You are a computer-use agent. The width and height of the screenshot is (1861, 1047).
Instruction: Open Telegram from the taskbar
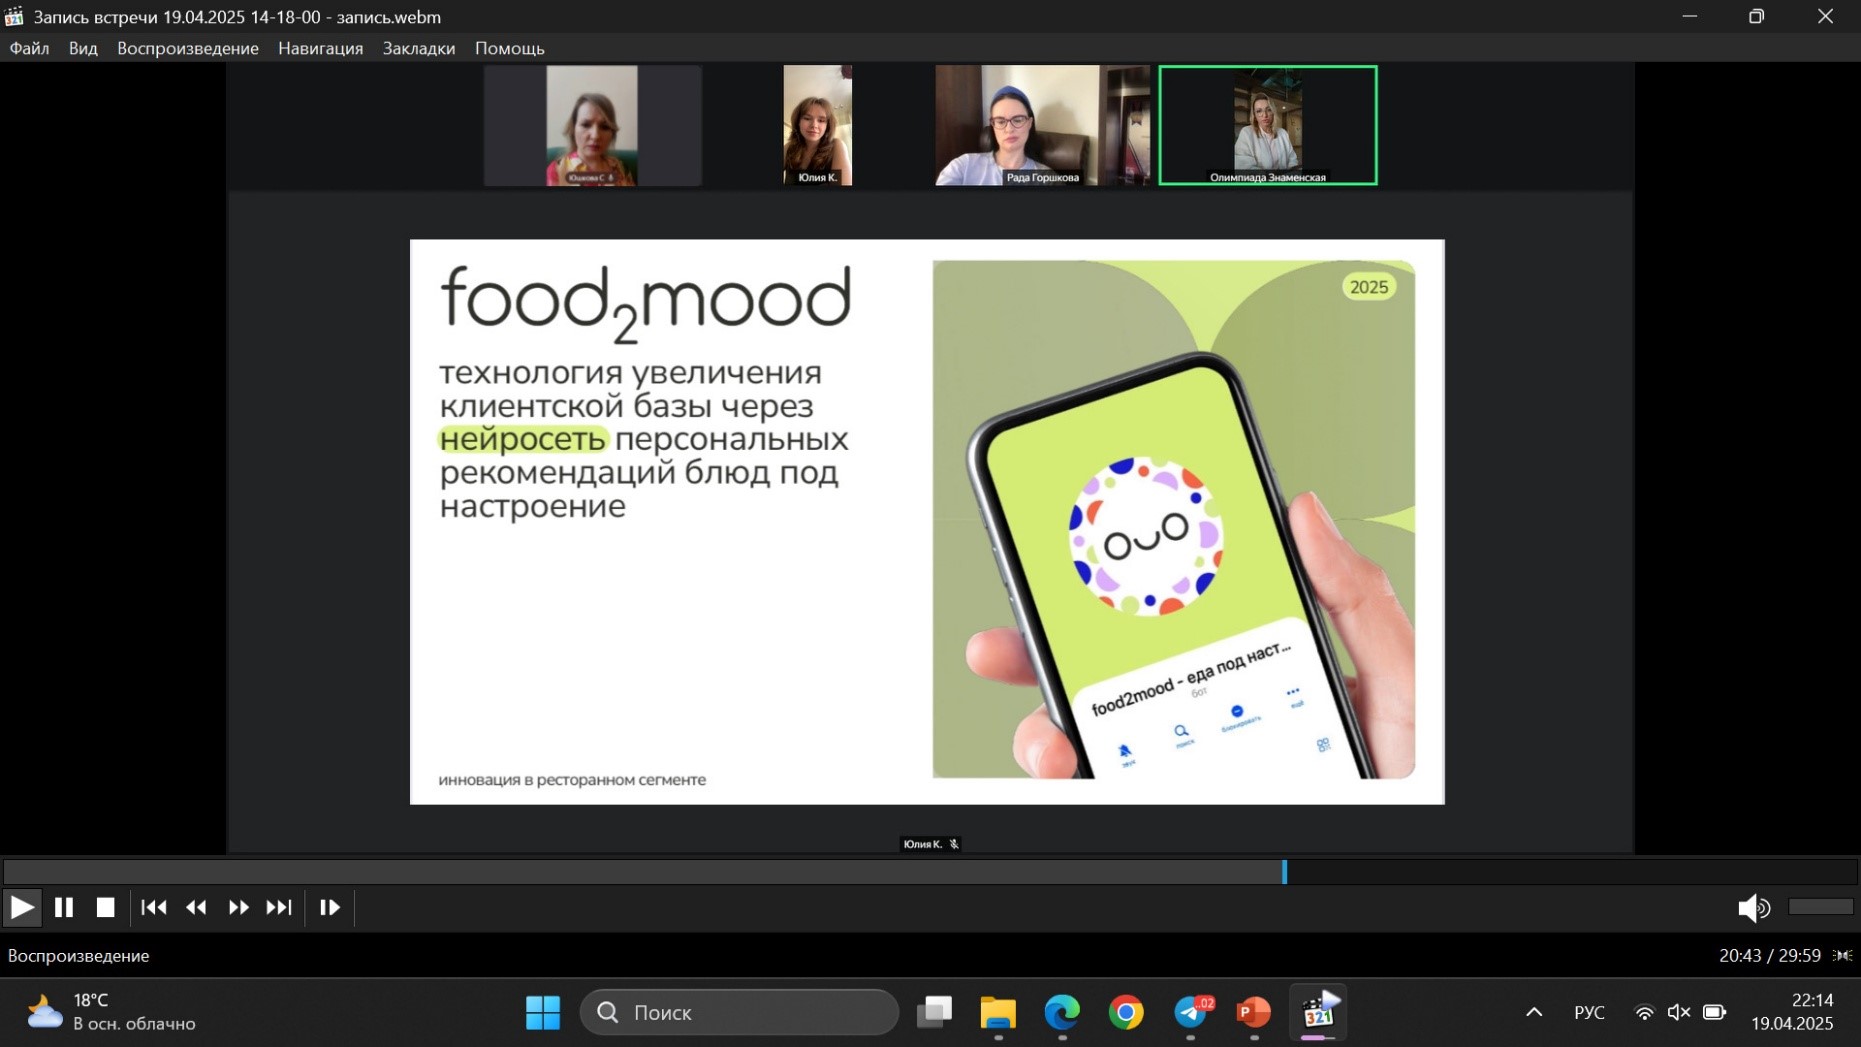[1191, 1013]
